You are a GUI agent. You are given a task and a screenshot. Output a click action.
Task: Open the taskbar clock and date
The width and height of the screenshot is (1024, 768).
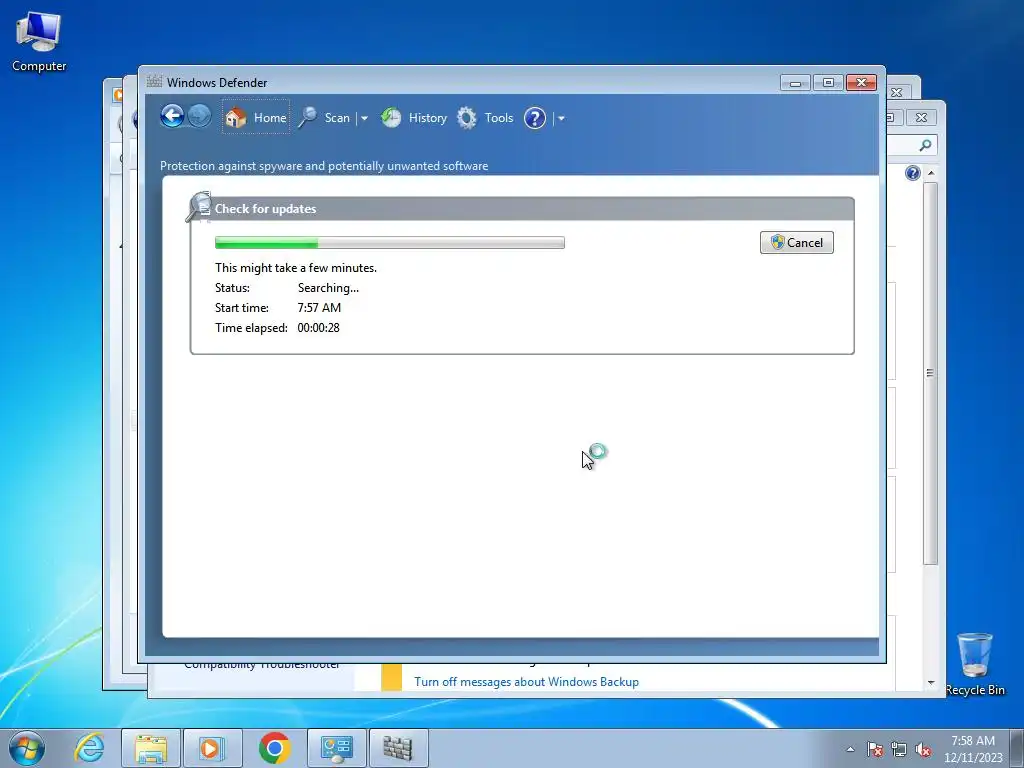coord(973,749)
